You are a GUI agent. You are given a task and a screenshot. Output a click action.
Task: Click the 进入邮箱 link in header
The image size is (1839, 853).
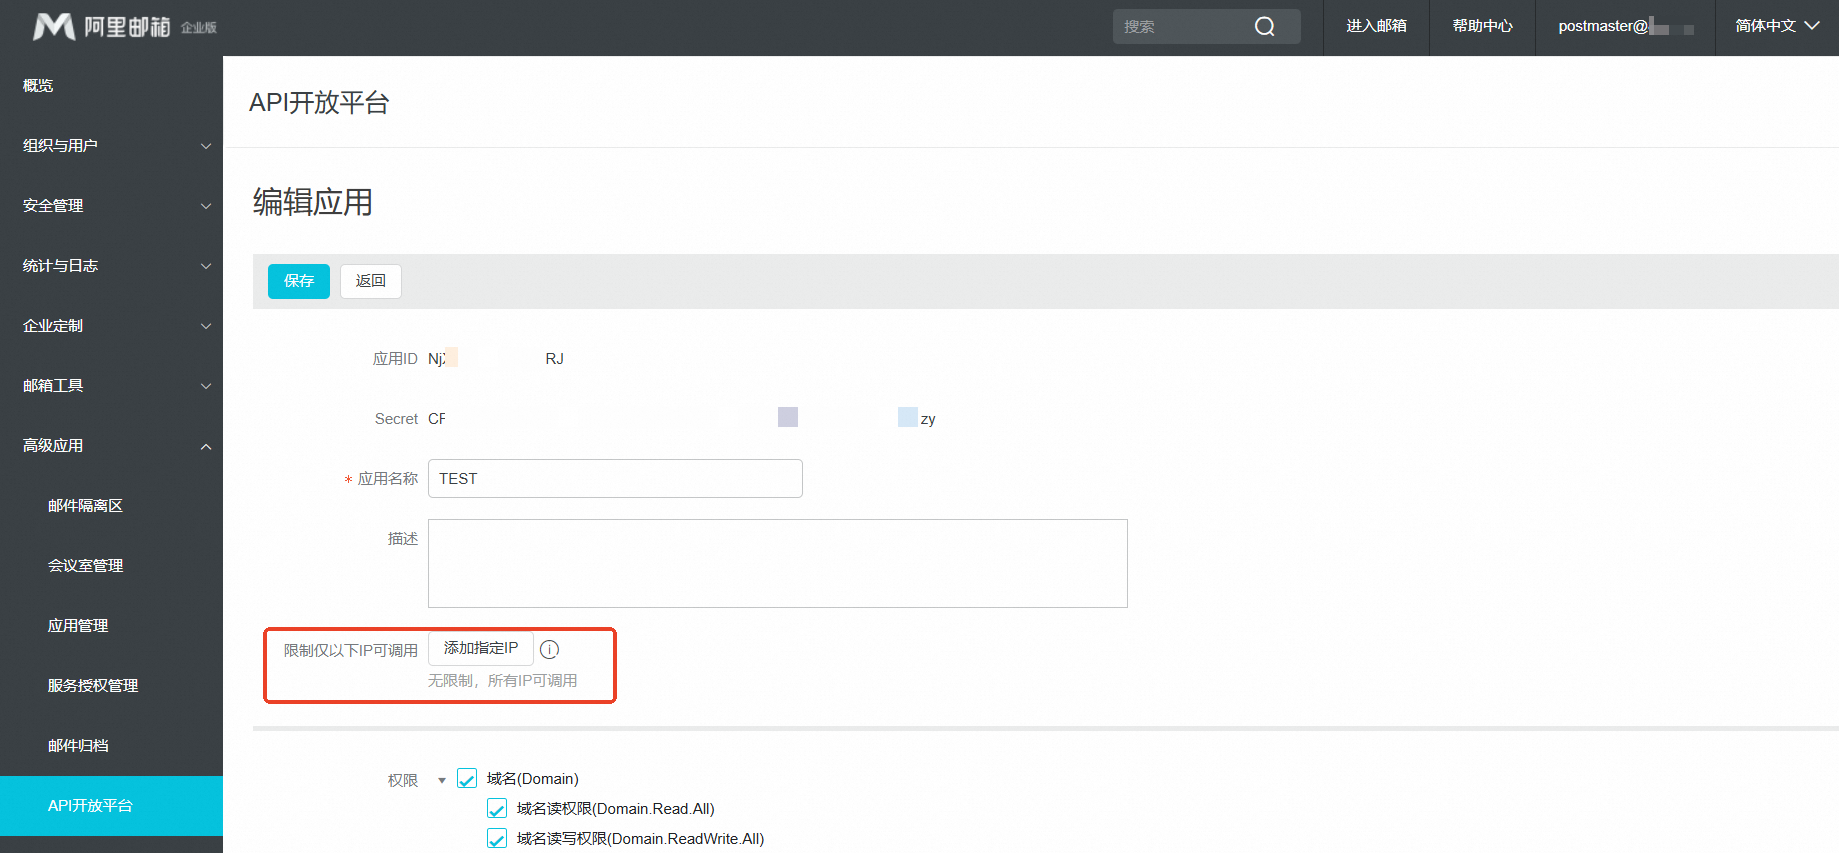pyautogui.click(x=1376, y=27)
